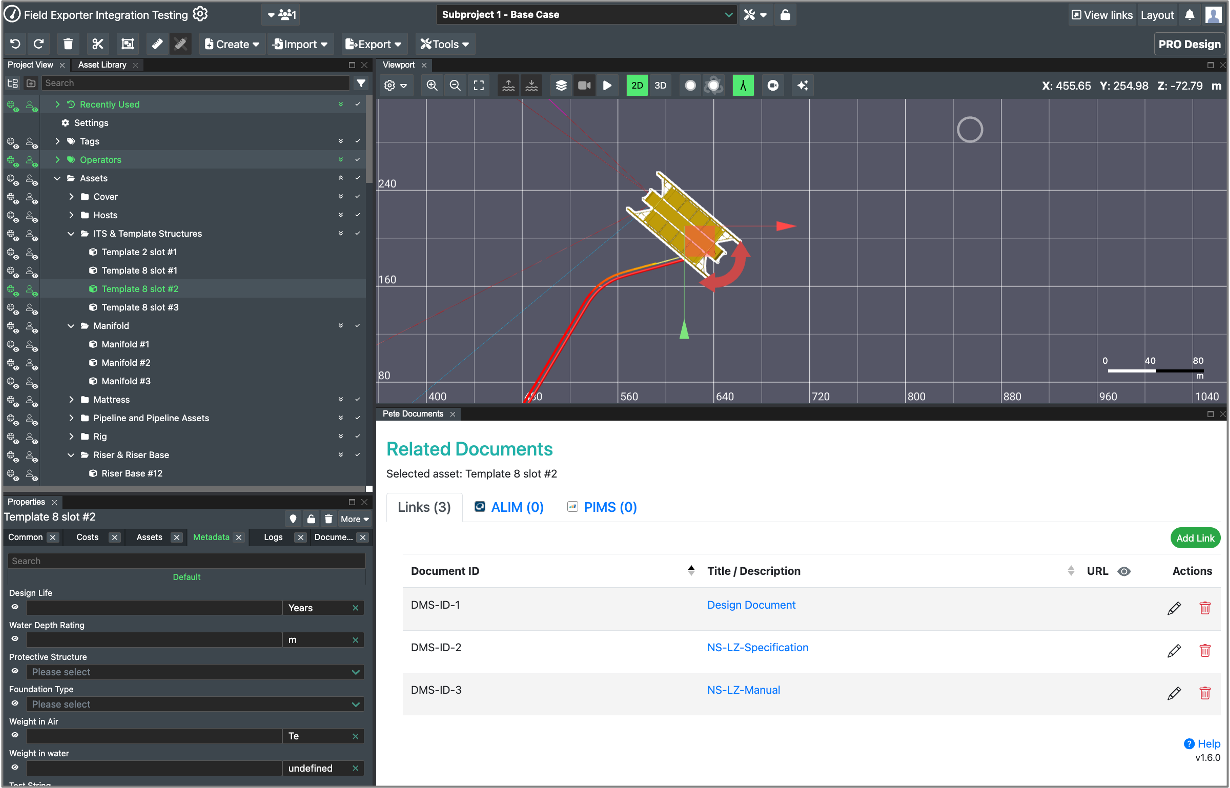Click the tree hierarchy icon beside search

[x=13, y=83]
